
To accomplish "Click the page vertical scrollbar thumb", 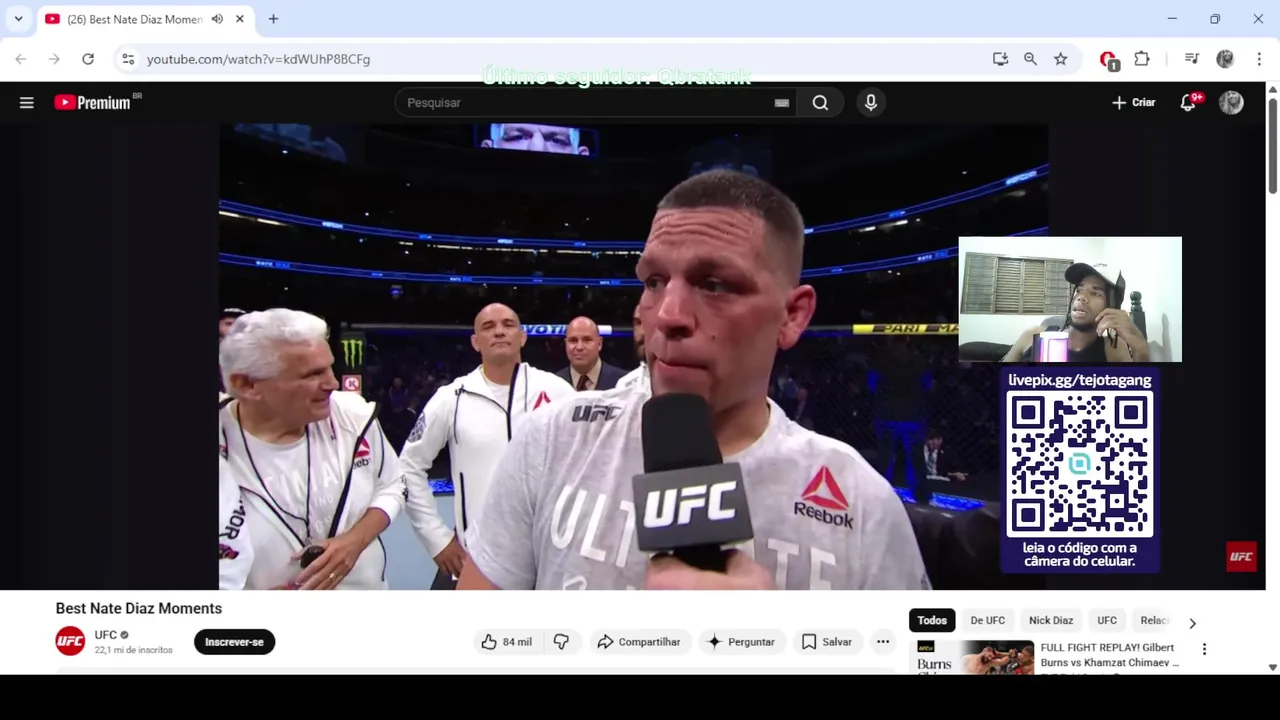I will click(1272, 145).
